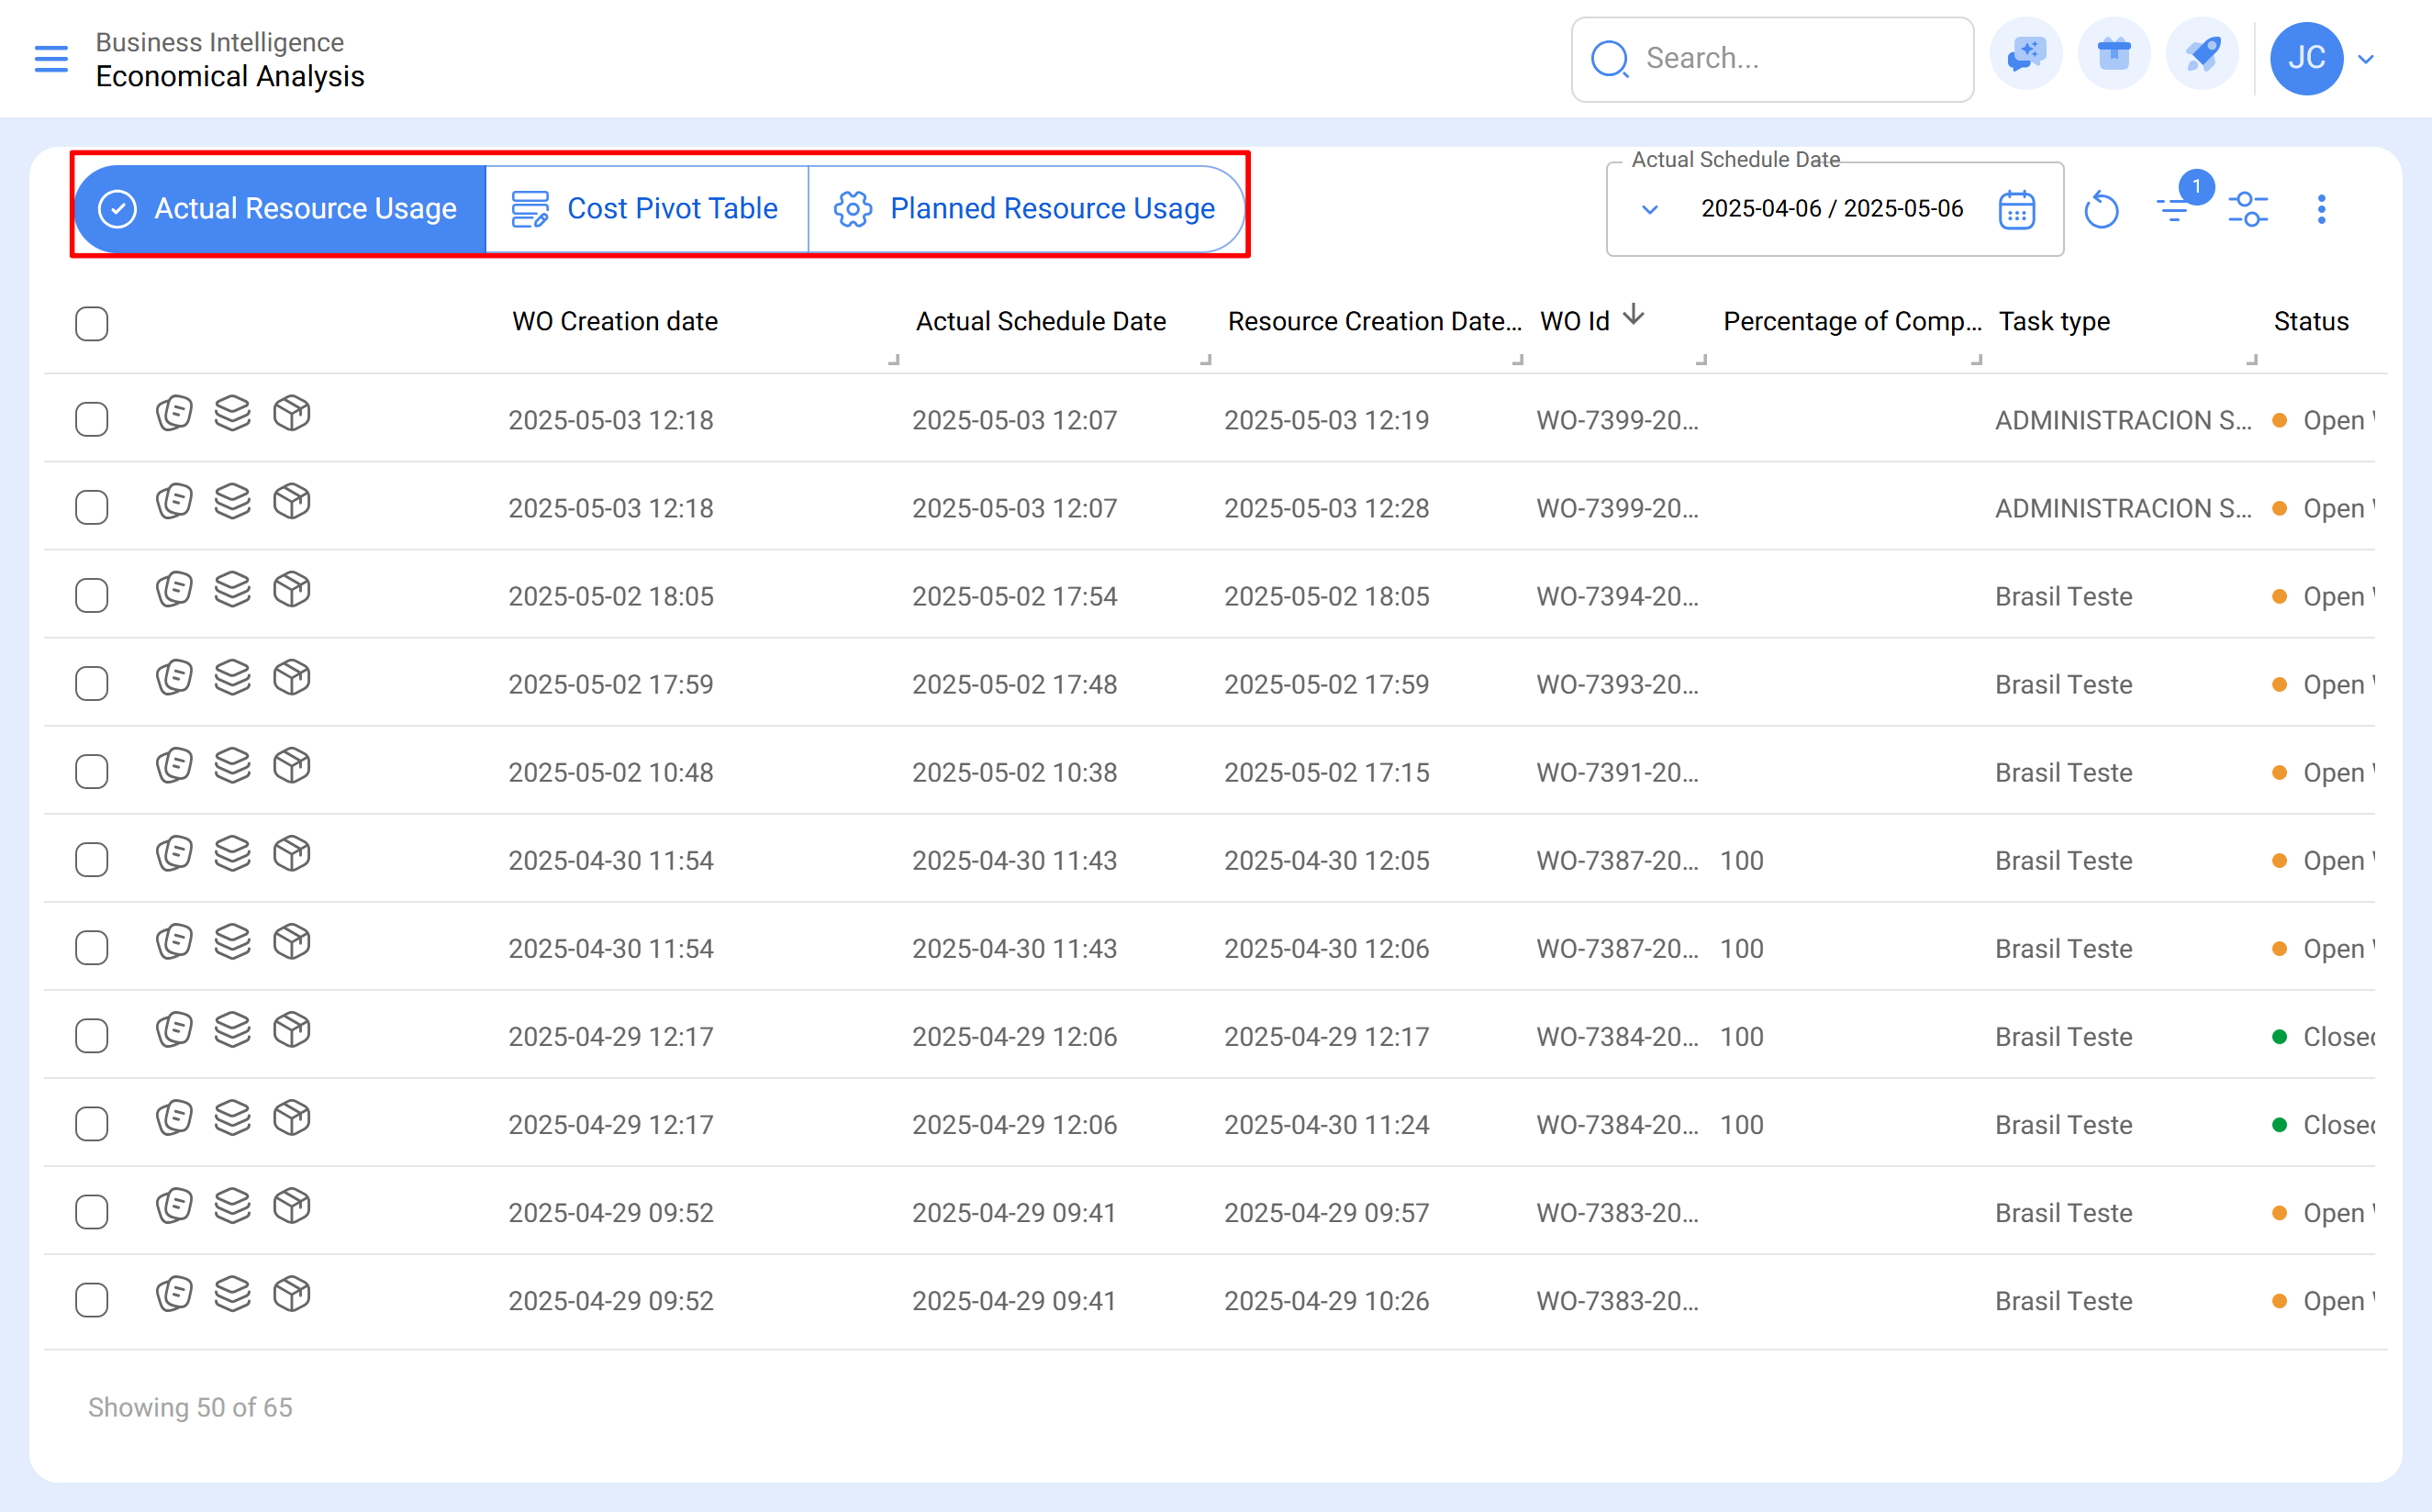Click the layers icon in first row
2432x1512 pixels.
click(x=233, y=413)
